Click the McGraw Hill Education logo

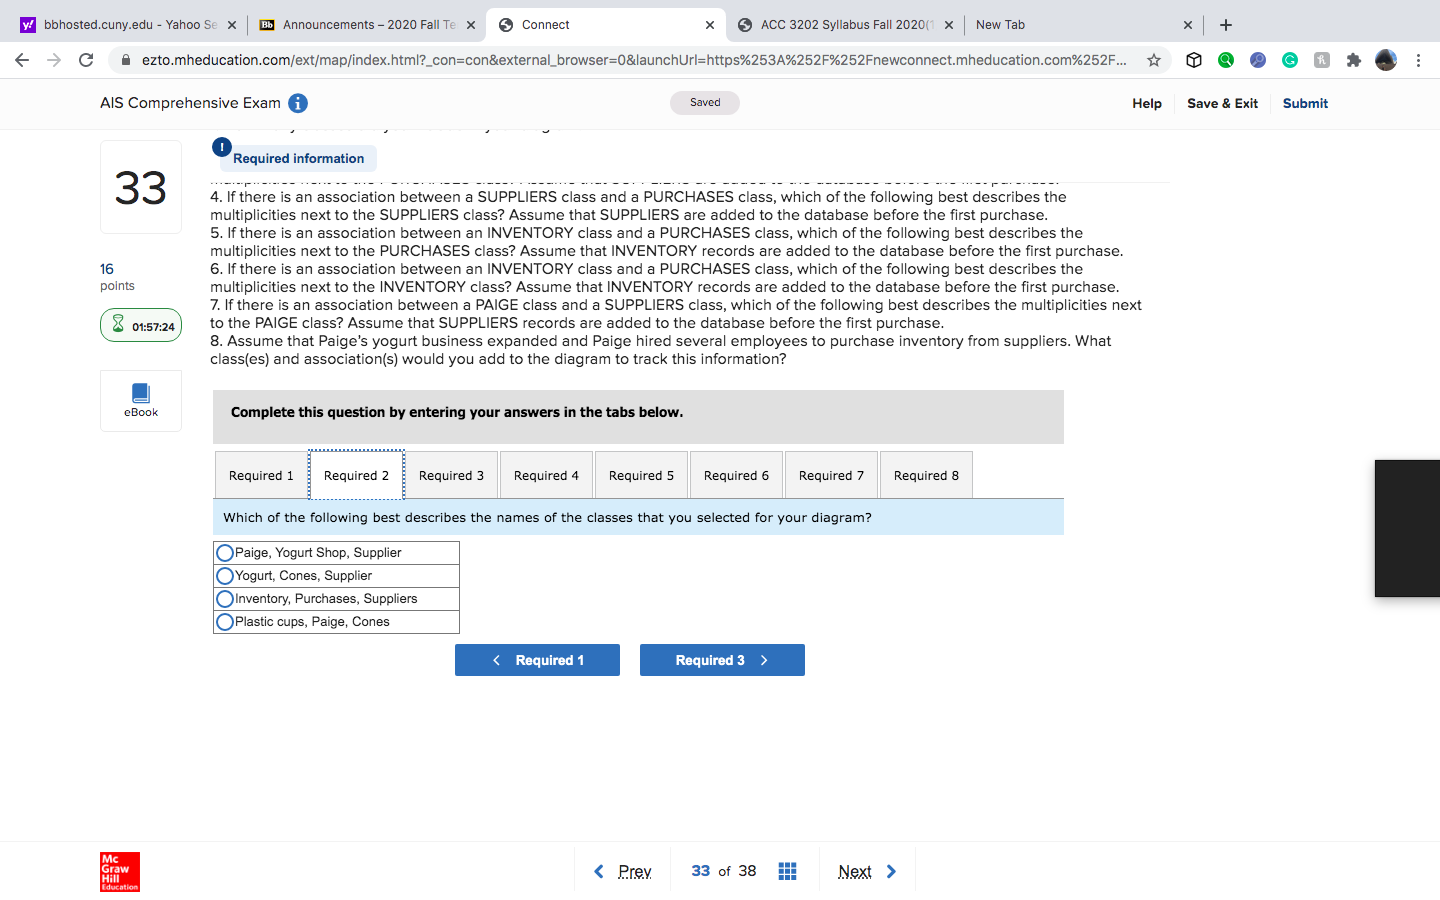tap(119, 871)
